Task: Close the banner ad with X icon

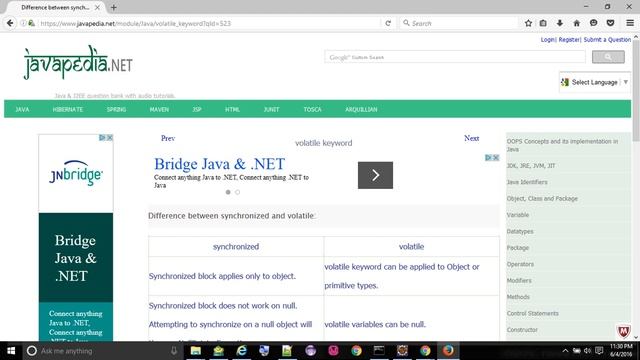Action: coord(496,158)
